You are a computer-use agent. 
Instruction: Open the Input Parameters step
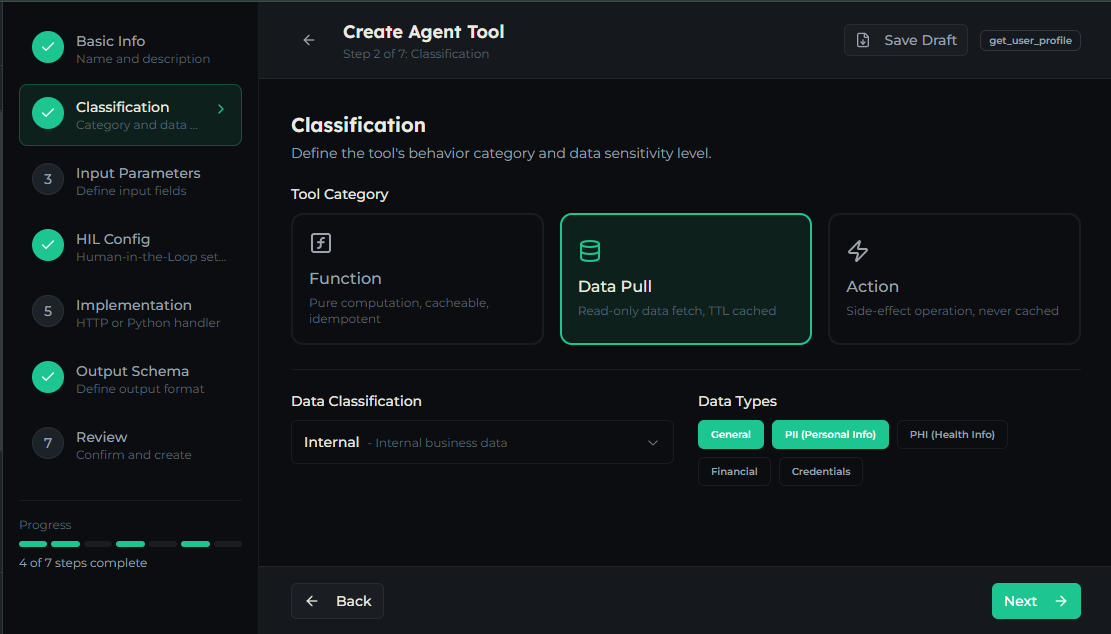pos(130,181)
